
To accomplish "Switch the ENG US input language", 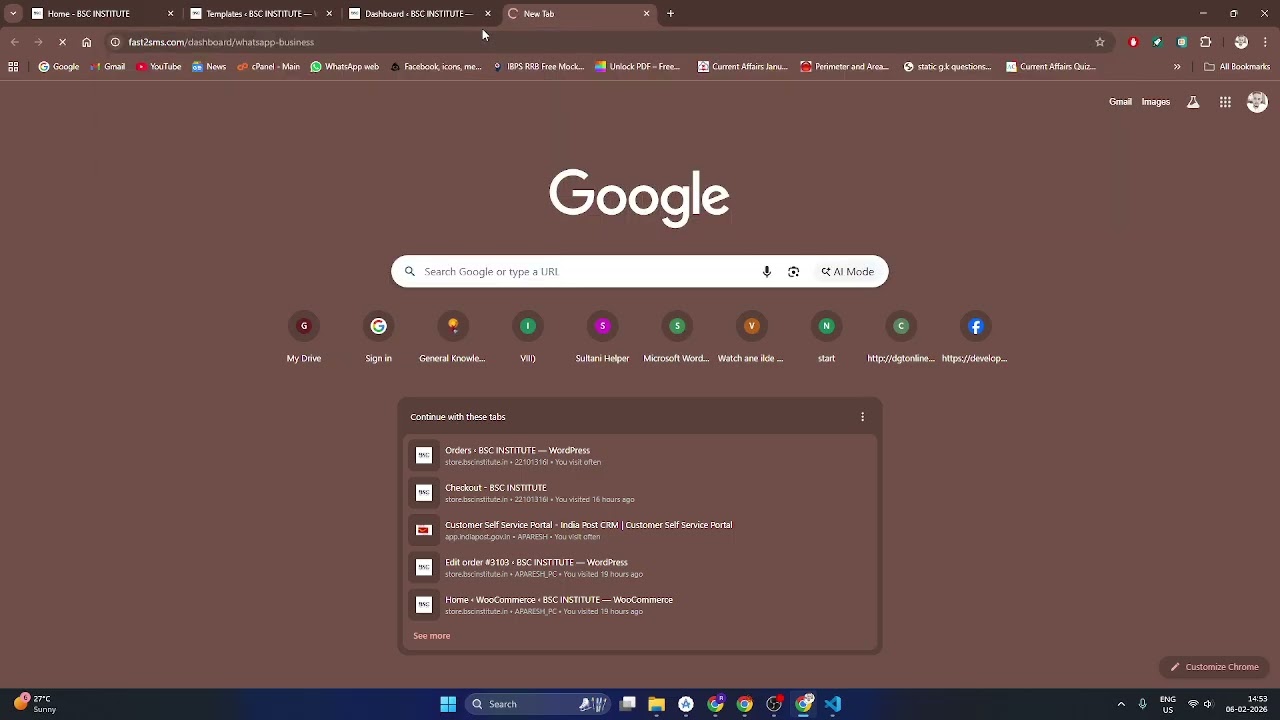I will [1168, 704].
